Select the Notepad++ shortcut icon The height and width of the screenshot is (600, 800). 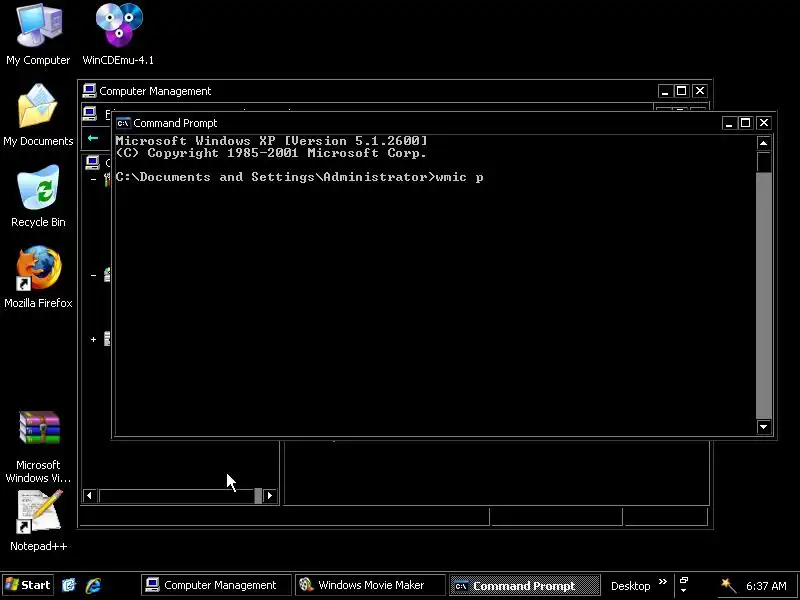[x=39, y=511]
